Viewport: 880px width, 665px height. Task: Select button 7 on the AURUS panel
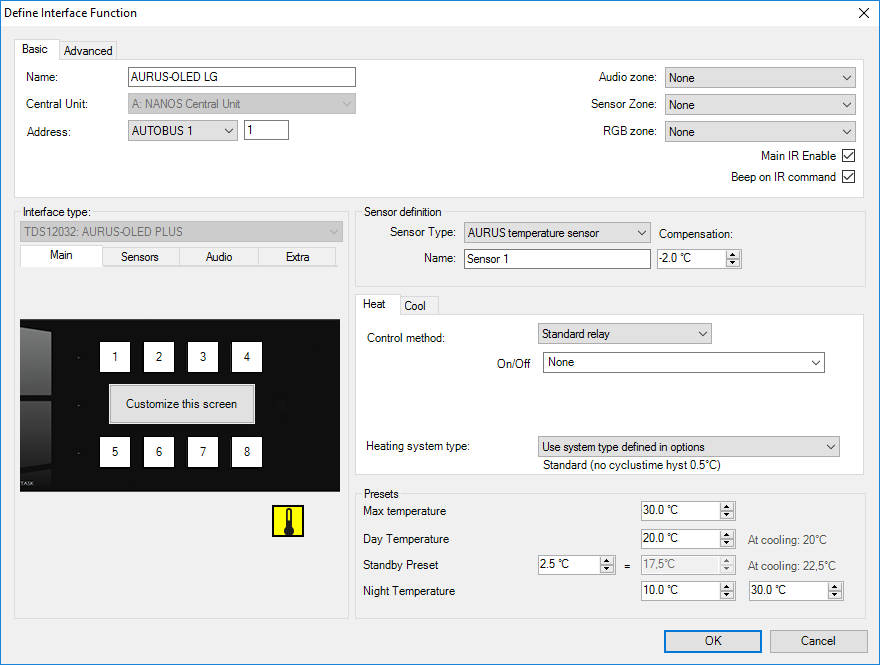[203, 452]
